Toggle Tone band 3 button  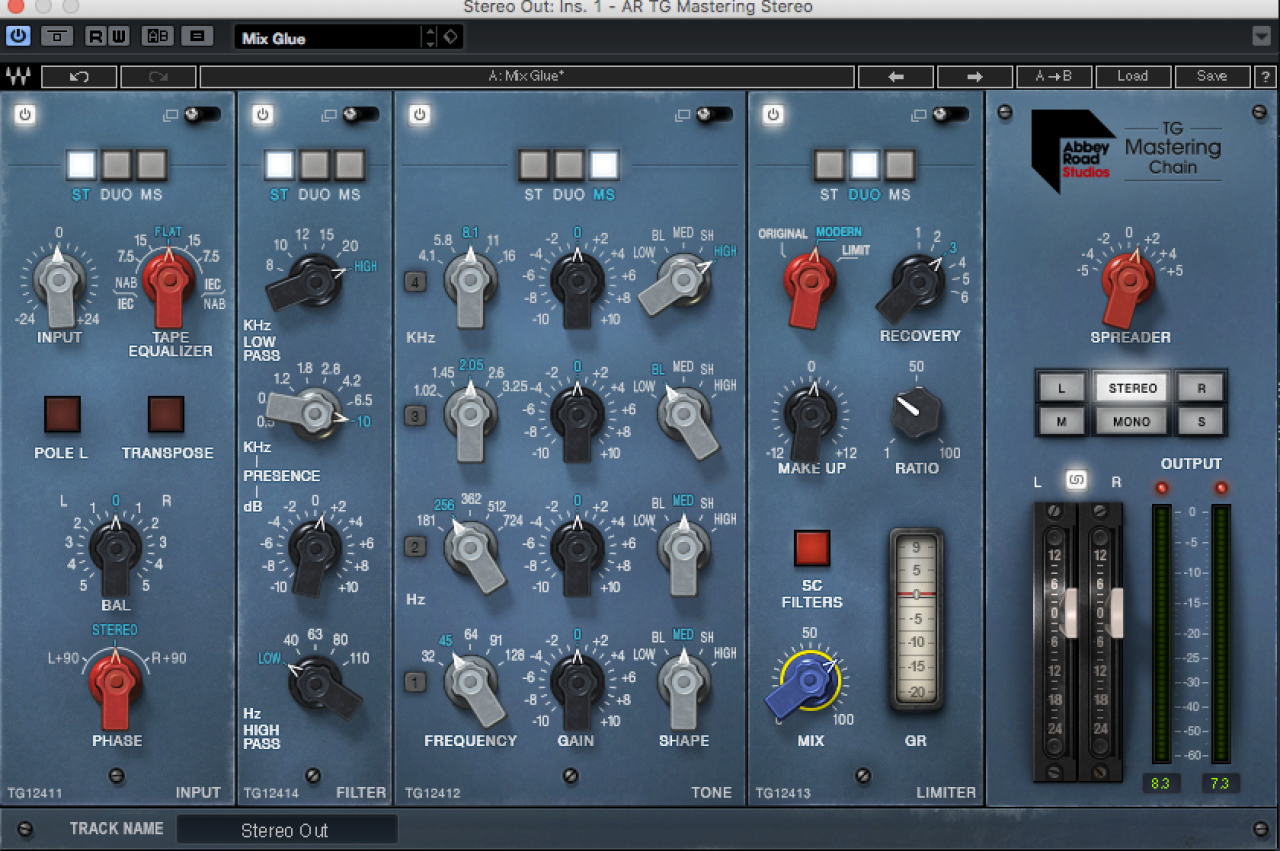[415, 416]
